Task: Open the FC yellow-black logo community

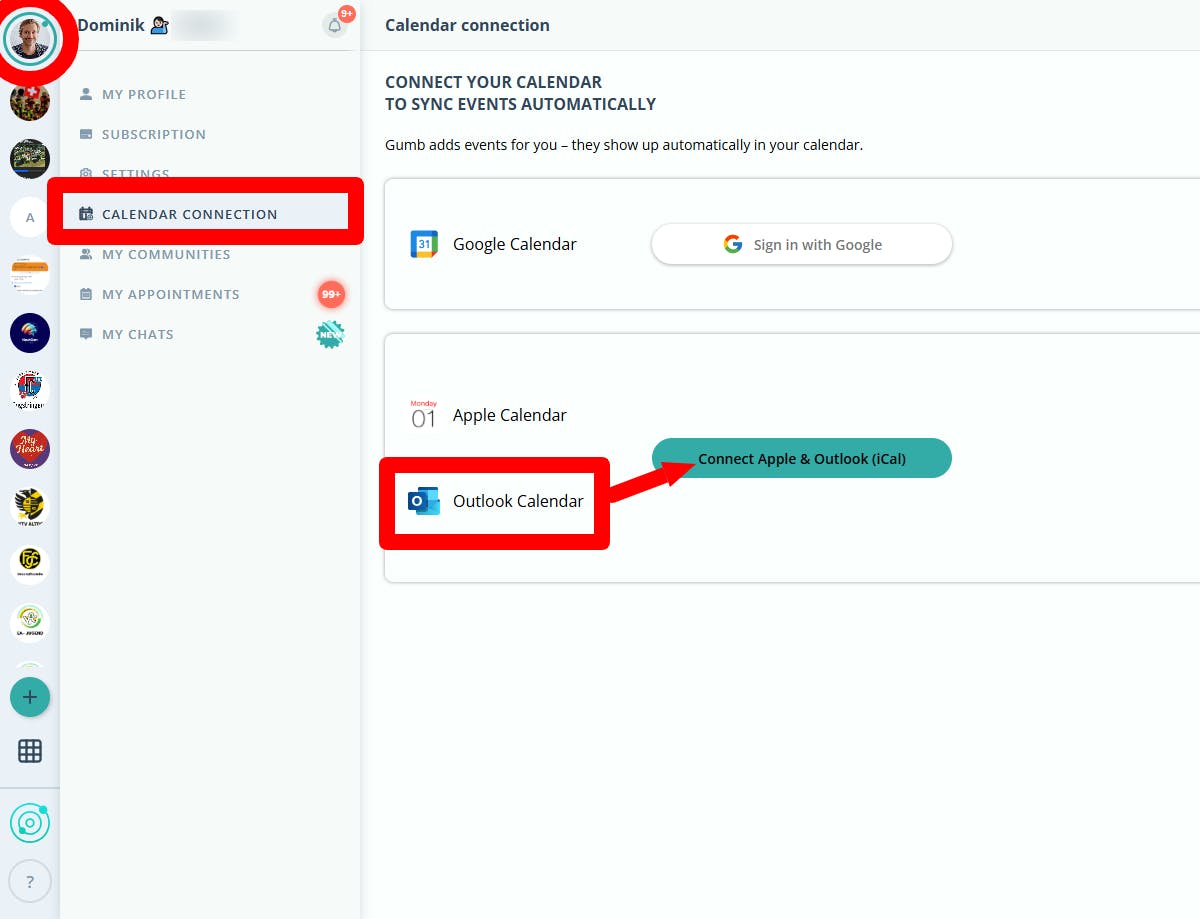Action: coord(30,565)
